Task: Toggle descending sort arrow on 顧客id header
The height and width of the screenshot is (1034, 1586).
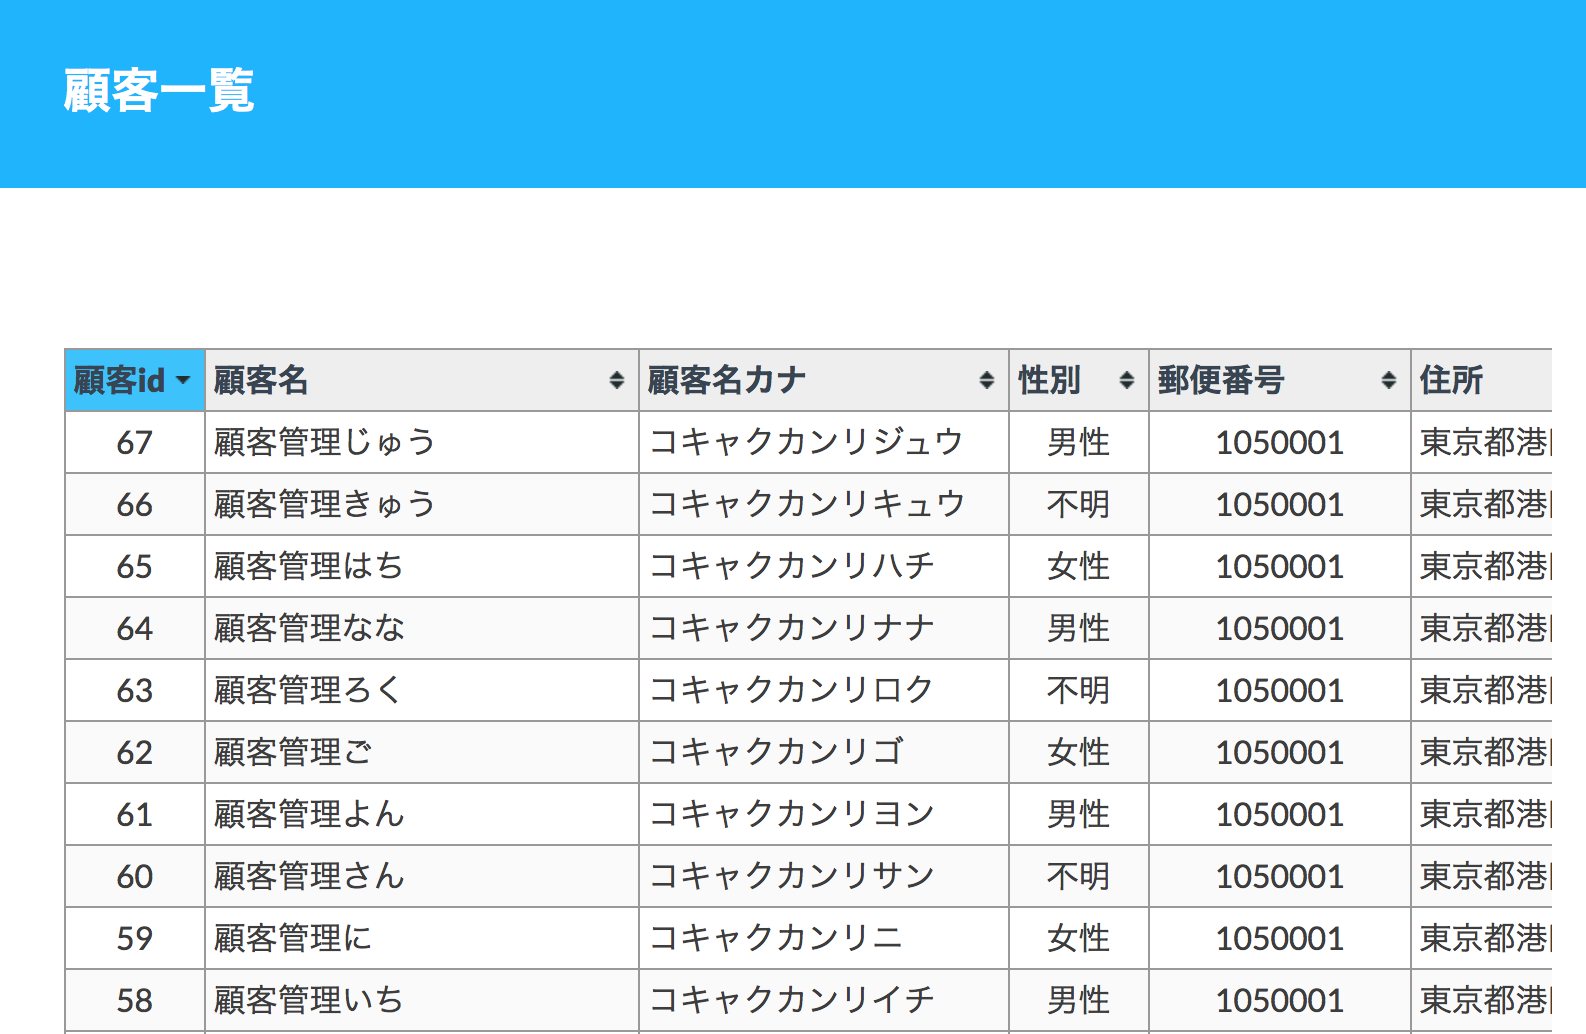Action: [183, 380]
